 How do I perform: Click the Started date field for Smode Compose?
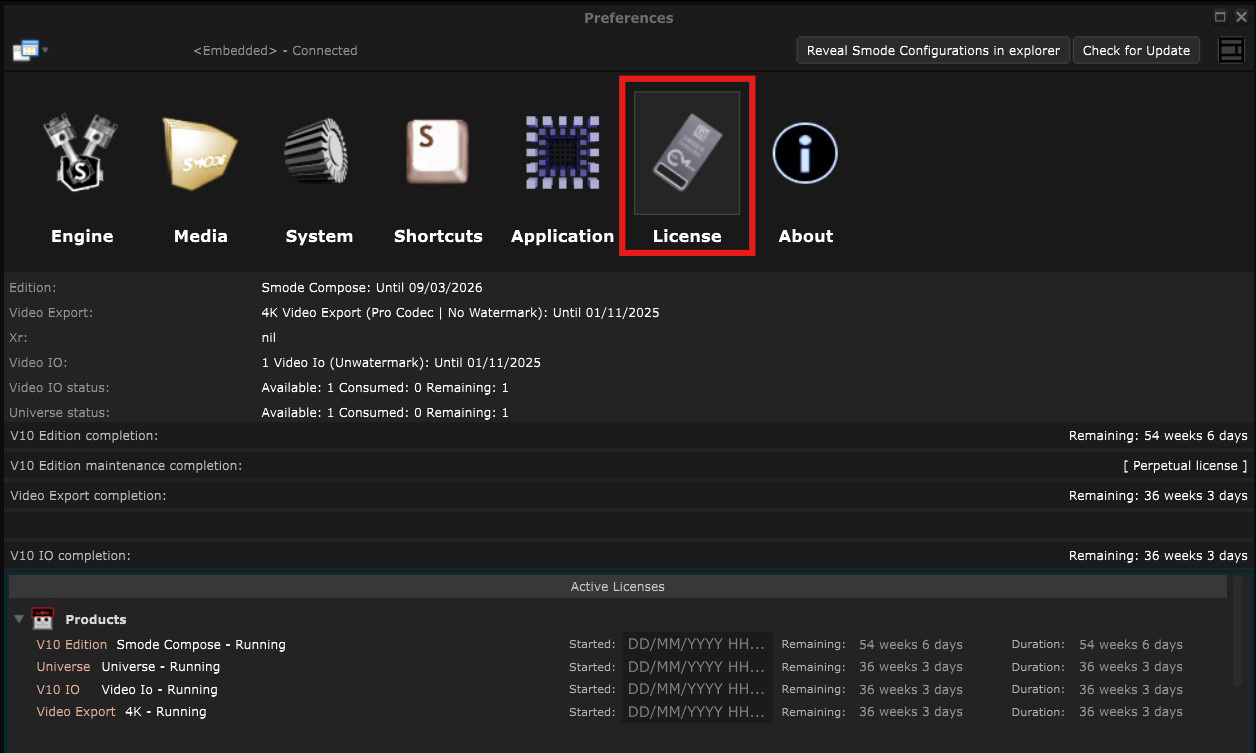tap(695, 644)
